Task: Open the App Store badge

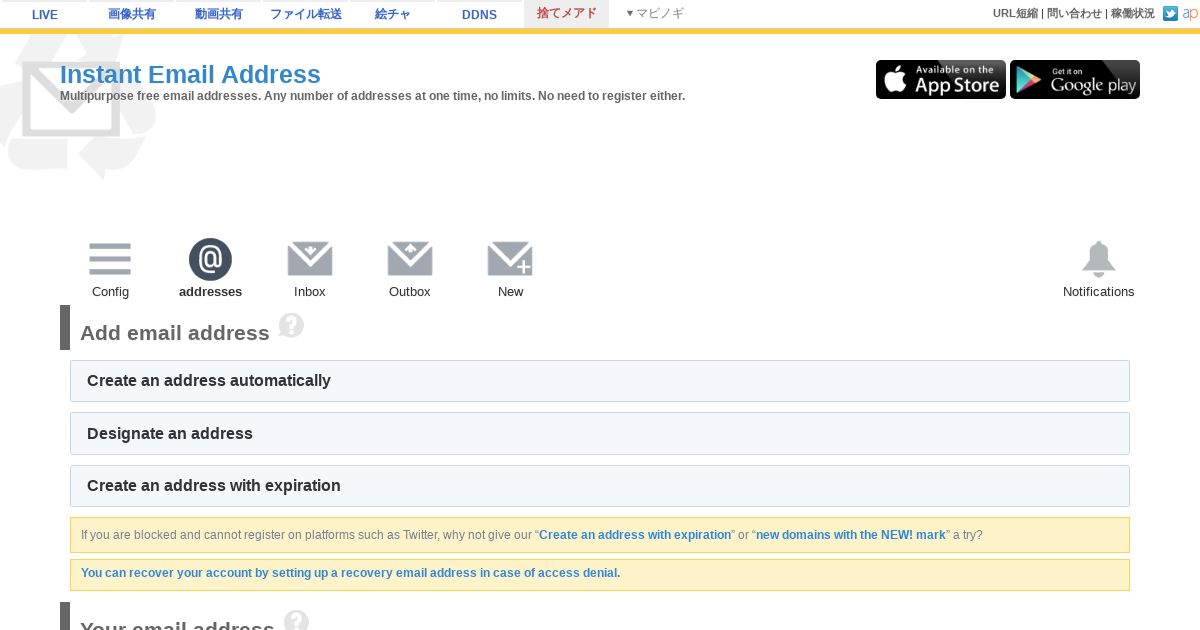Action: [941, 79]
